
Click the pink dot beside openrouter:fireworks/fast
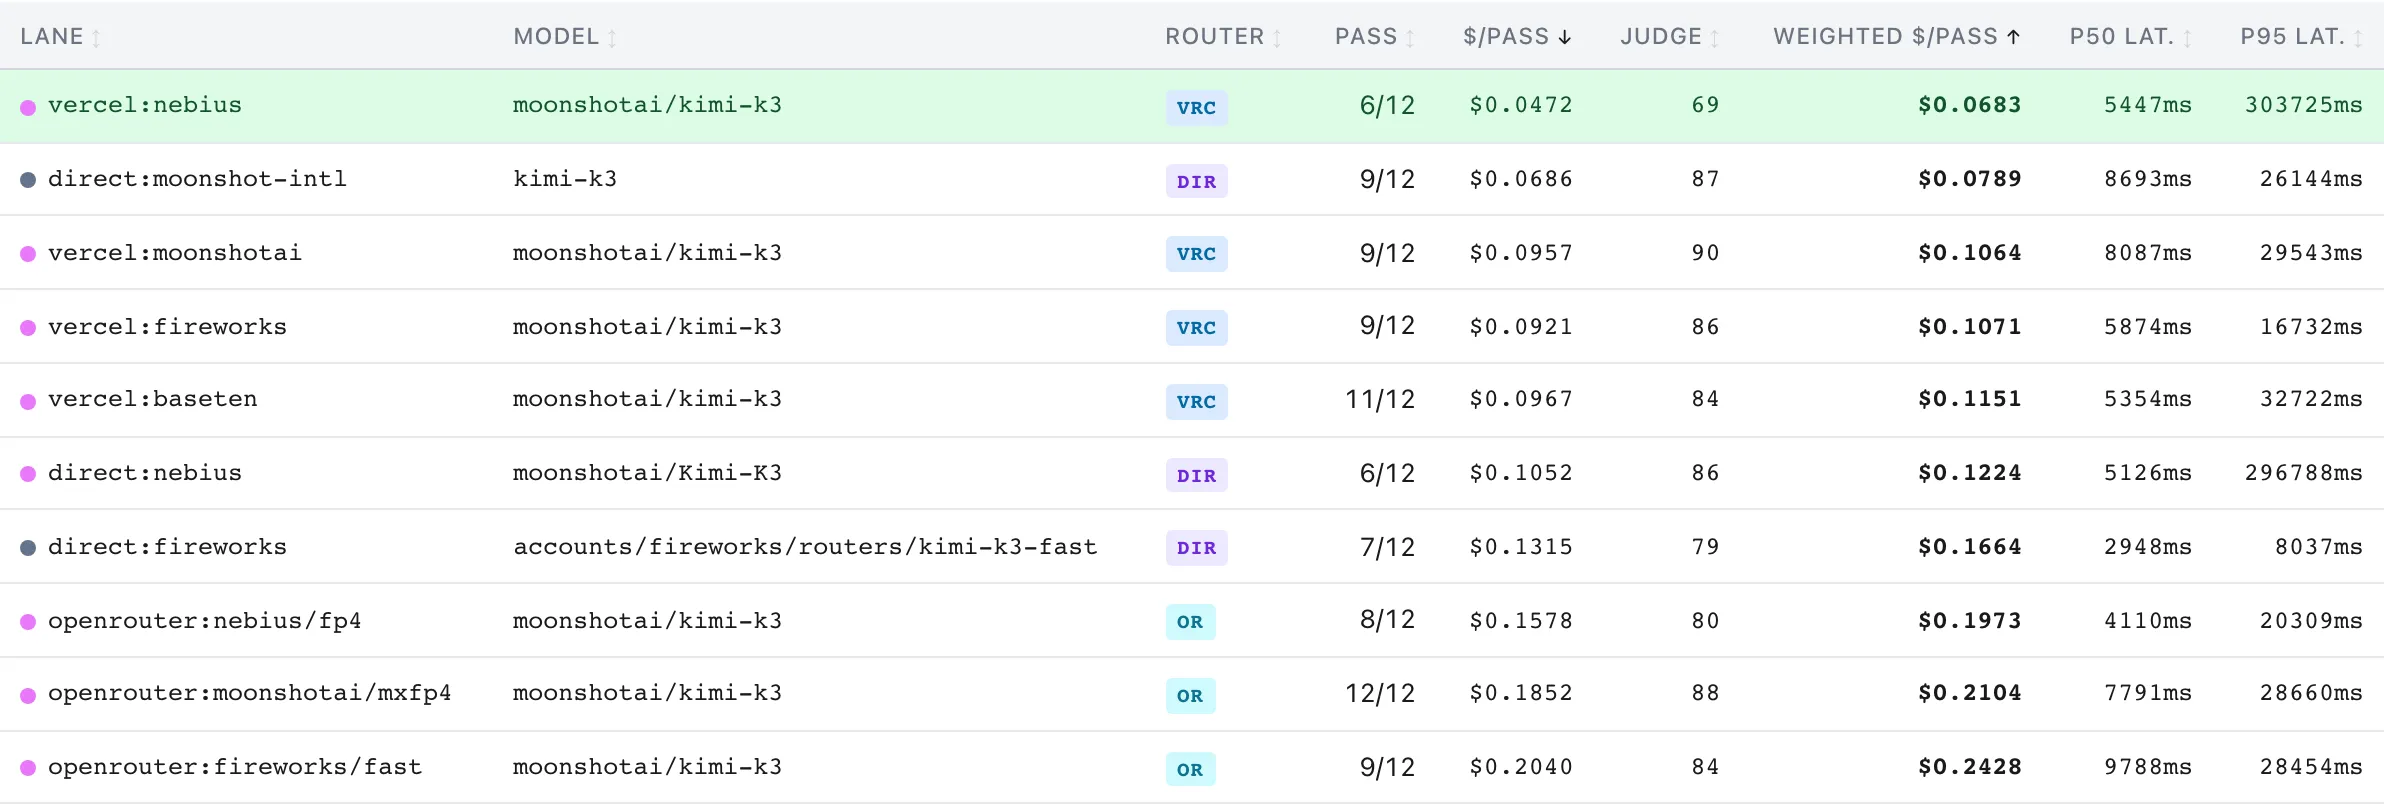[28, 768]
